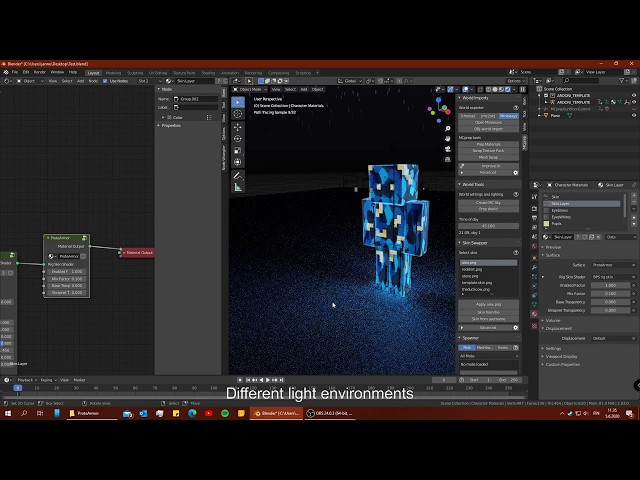Select solid viewport shading sphere icon

[x=495, y=89]
